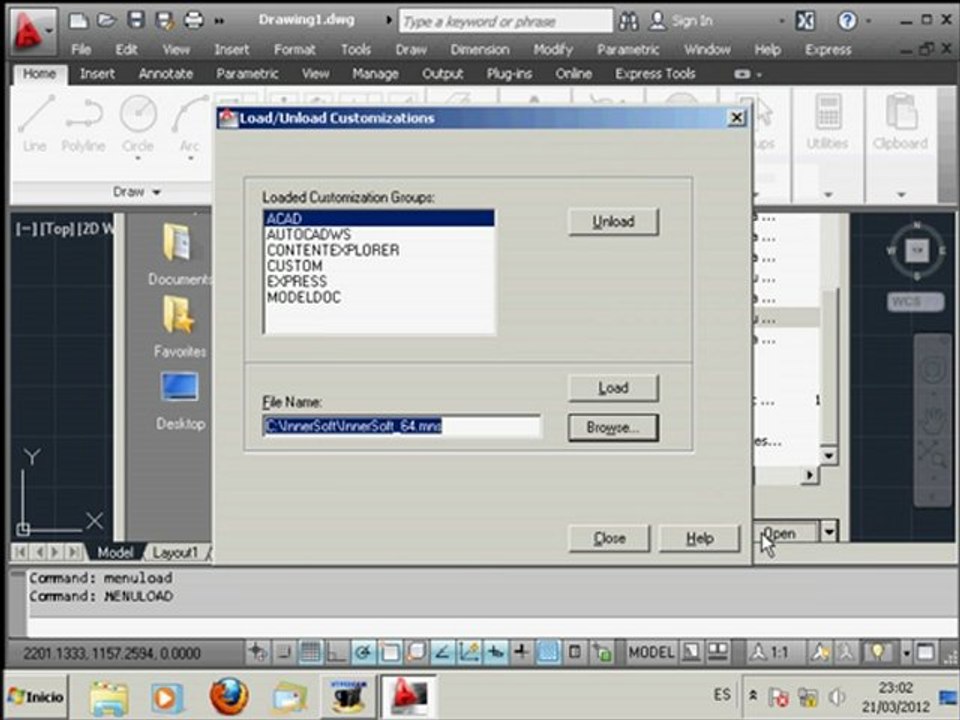Expand the Clipboard panel dropdown arrow
960x720 pixels.
click(x=901, y=195)
